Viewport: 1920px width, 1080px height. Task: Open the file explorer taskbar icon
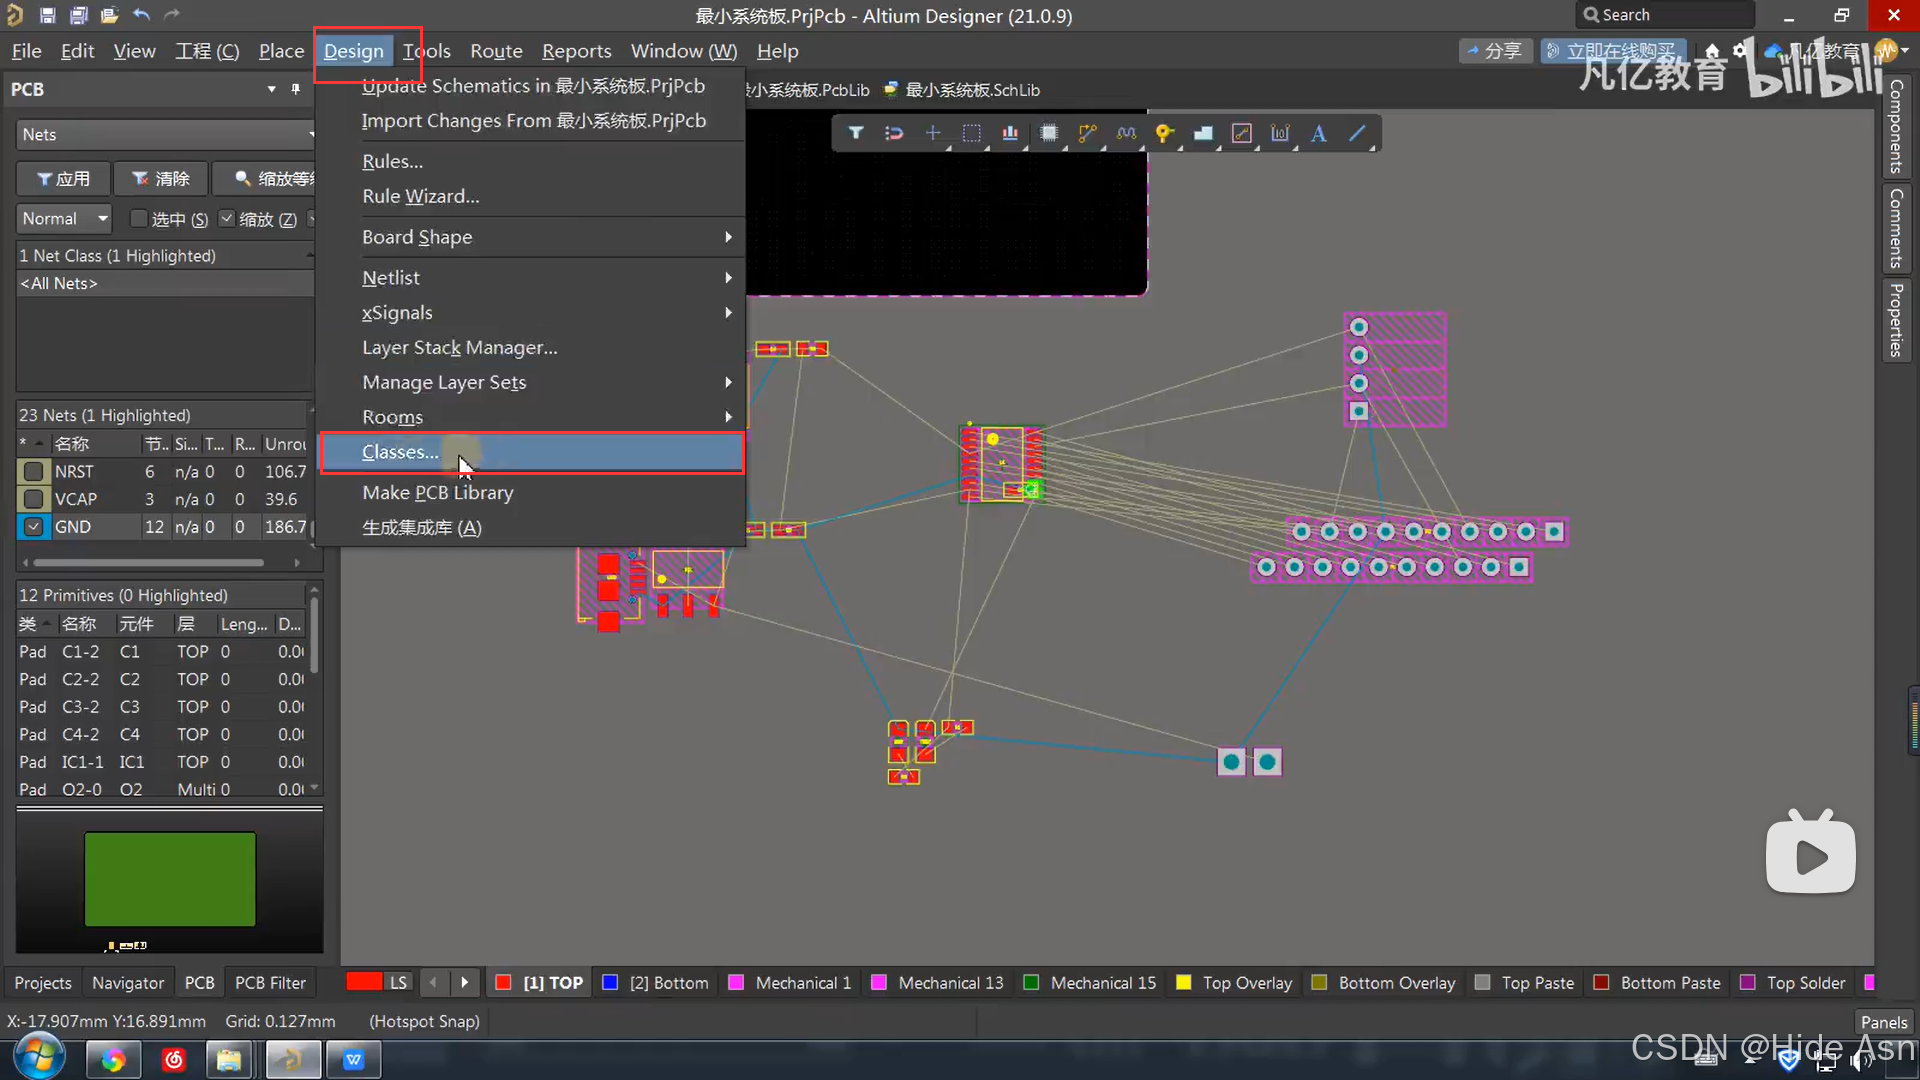[229, 1060]
